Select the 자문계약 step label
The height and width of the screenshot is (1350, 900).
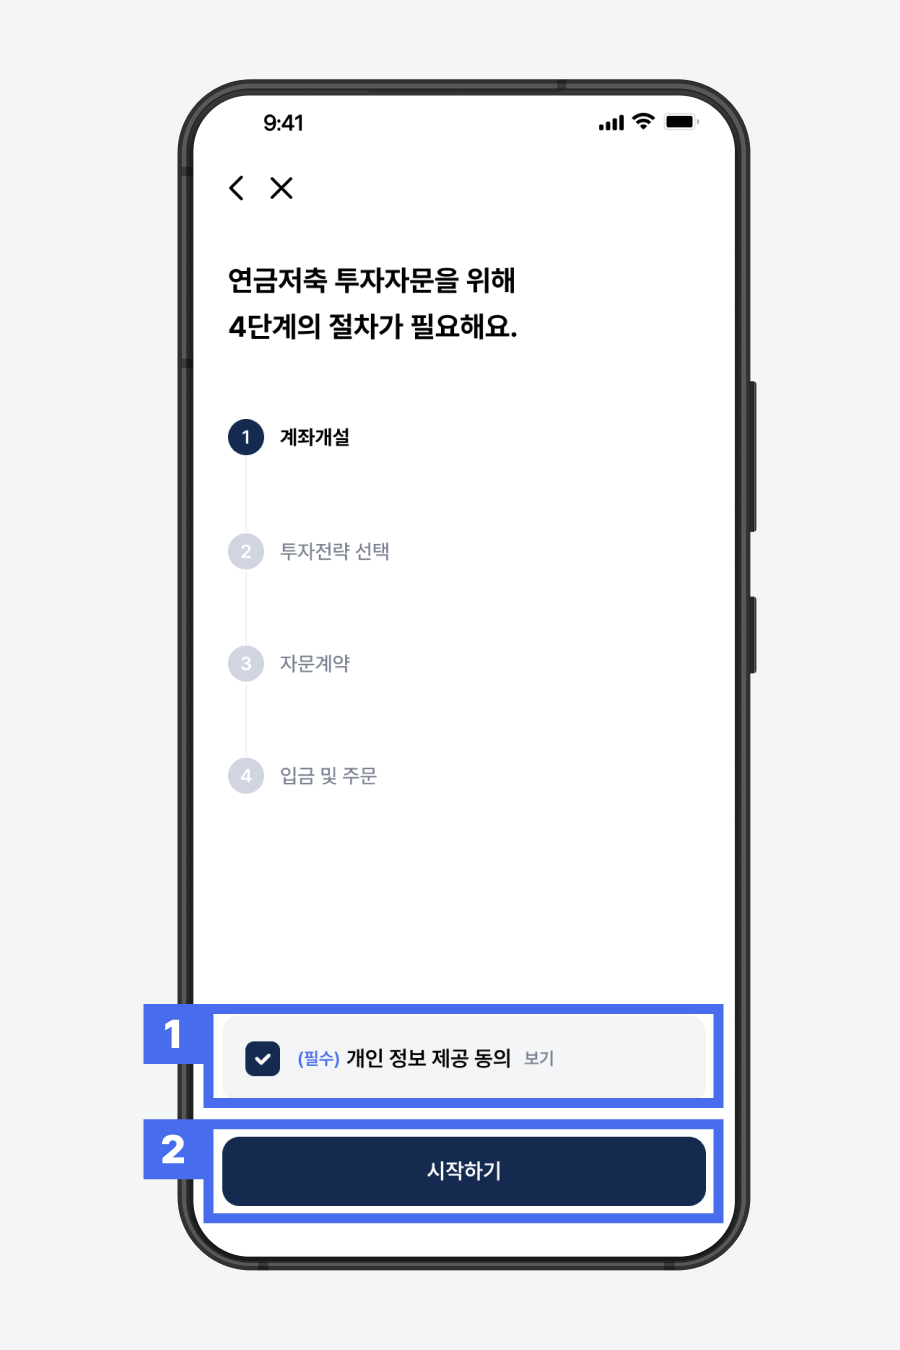315,663
